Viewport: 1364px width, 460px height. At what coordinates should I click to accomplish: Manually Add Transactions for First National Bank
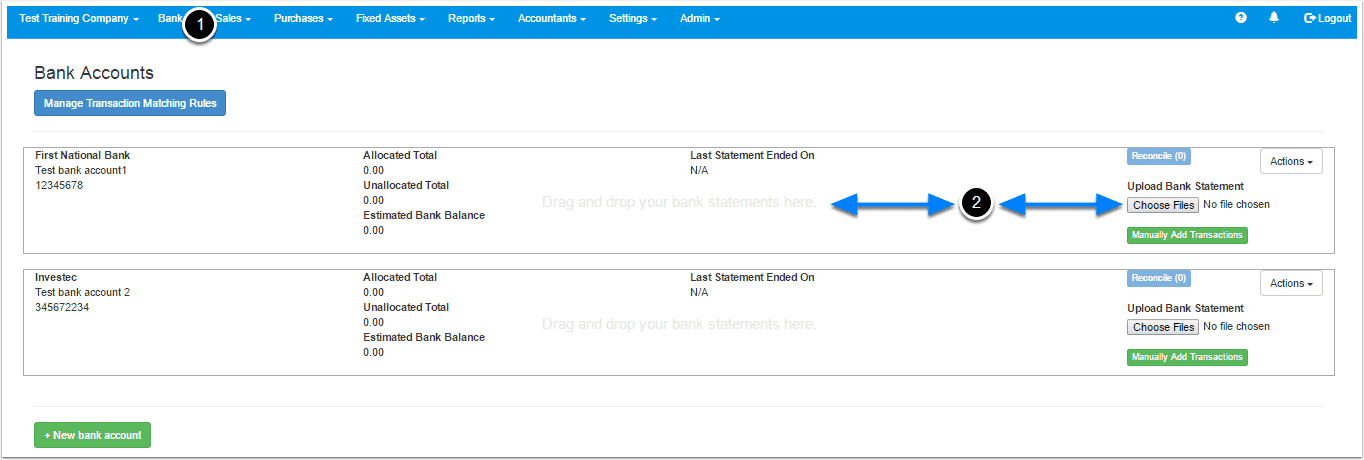[1187, 235]
